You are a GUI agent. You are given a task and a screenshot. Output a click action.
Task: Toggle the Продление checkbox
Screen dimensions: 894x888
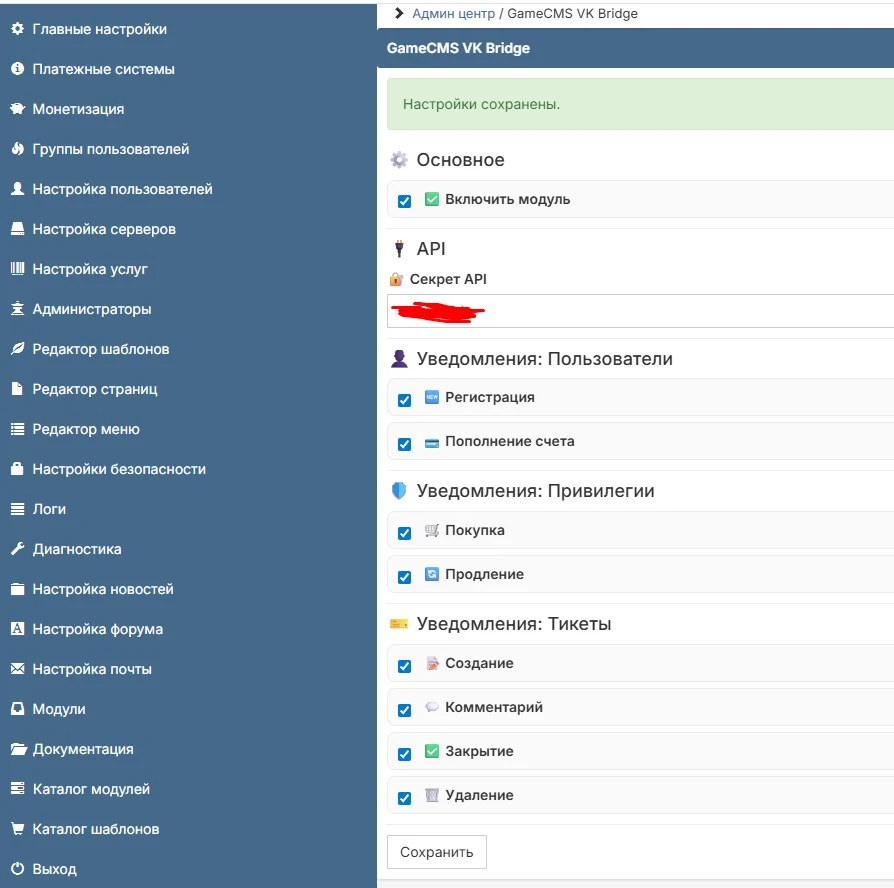(404, 577)
